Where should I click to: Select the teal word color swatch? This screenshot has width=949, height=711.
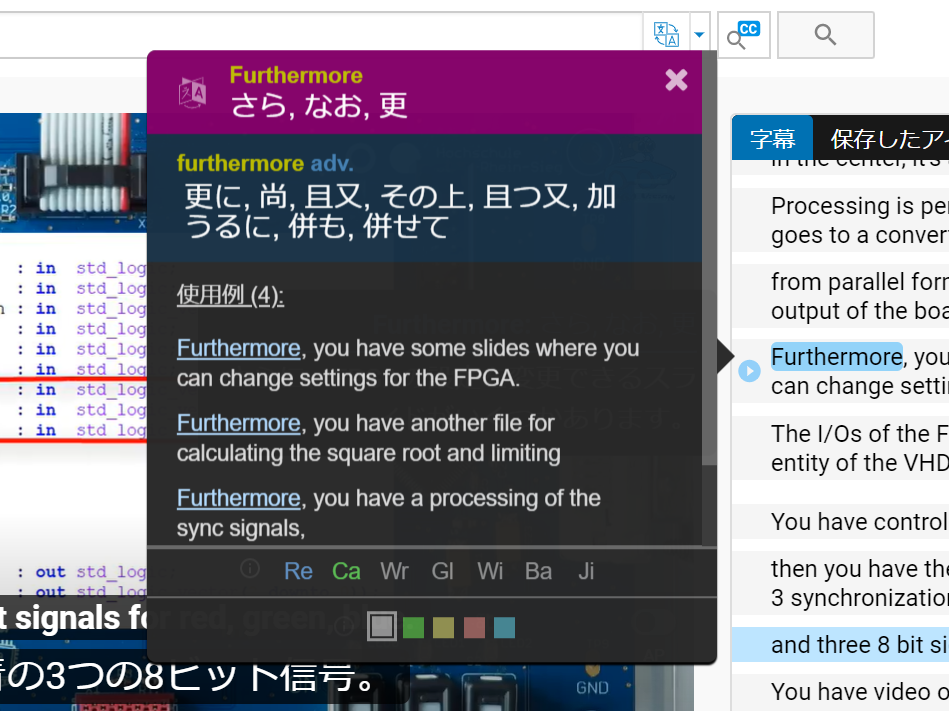point(504,627)
